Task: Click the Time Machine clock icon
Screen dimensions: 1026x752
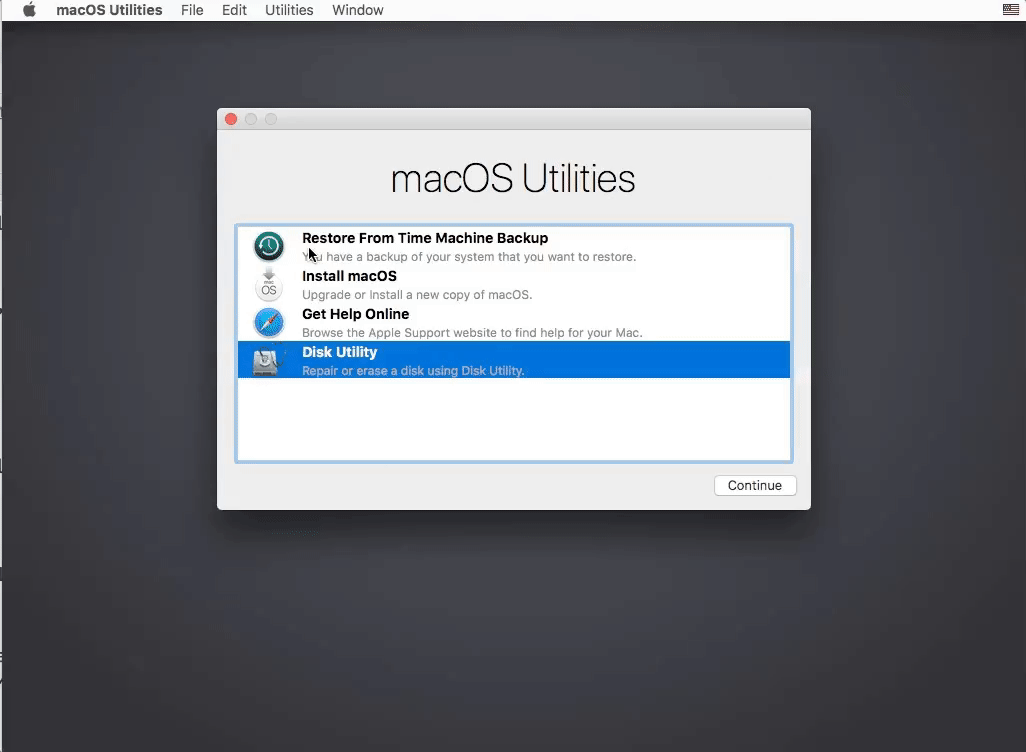Action: pos(269,247)
